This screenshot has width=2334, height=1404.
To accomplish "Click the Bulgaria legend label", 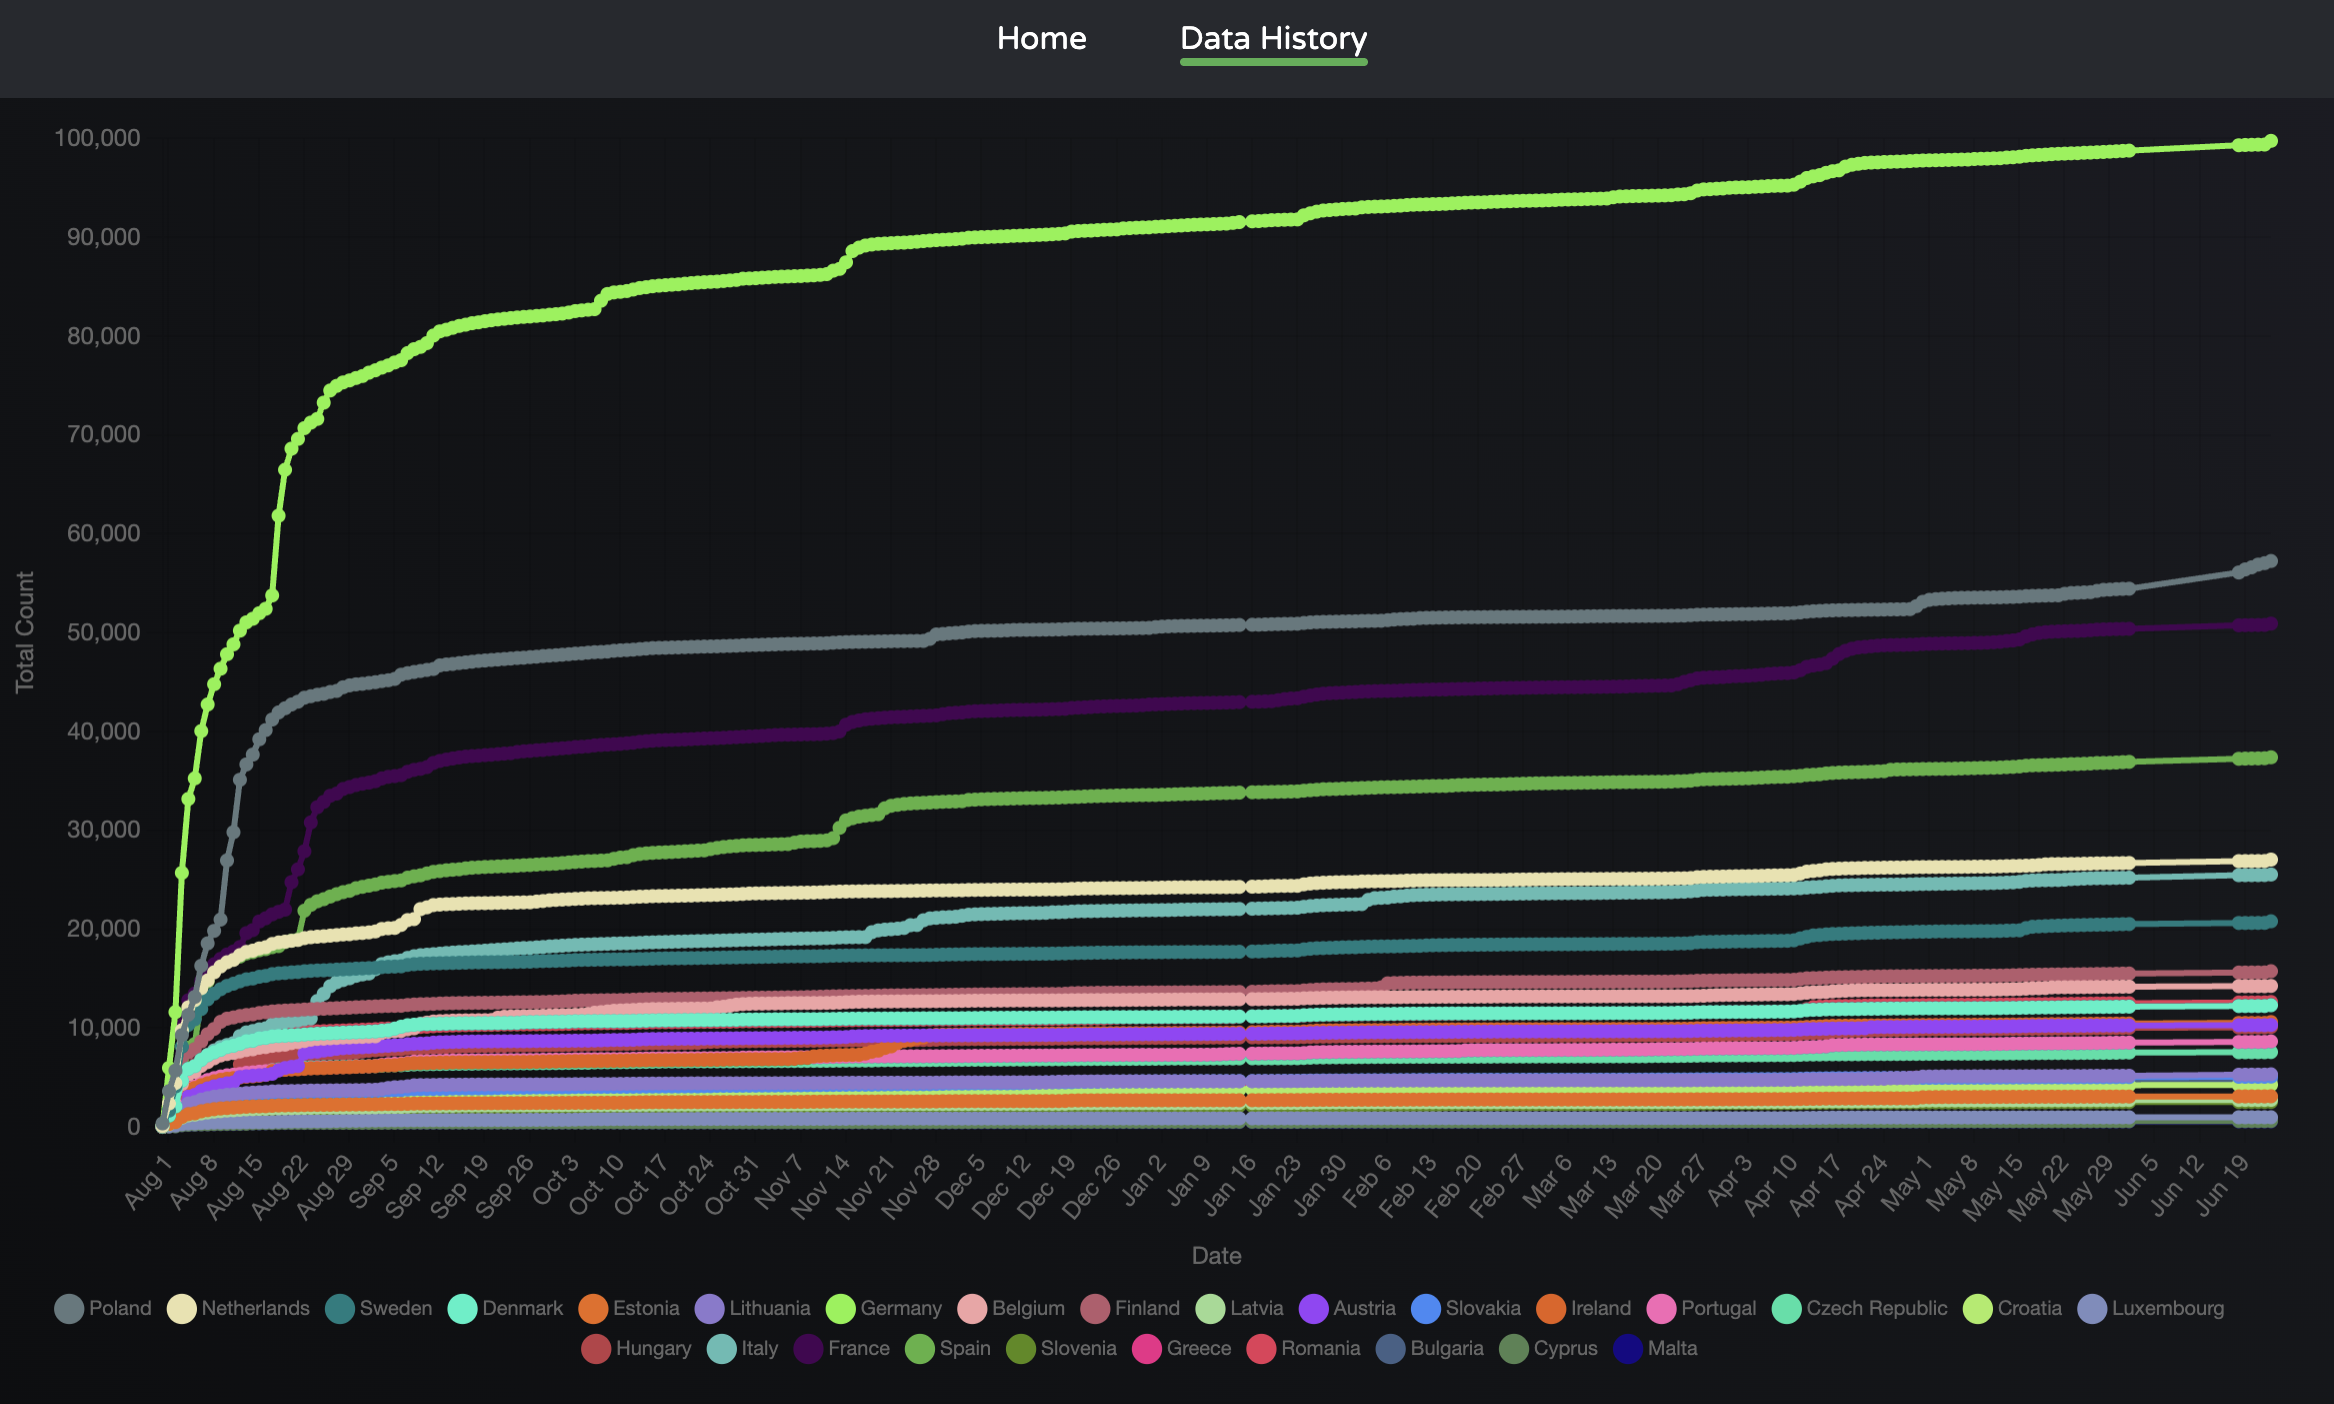I will (x=1446, y=1348).
